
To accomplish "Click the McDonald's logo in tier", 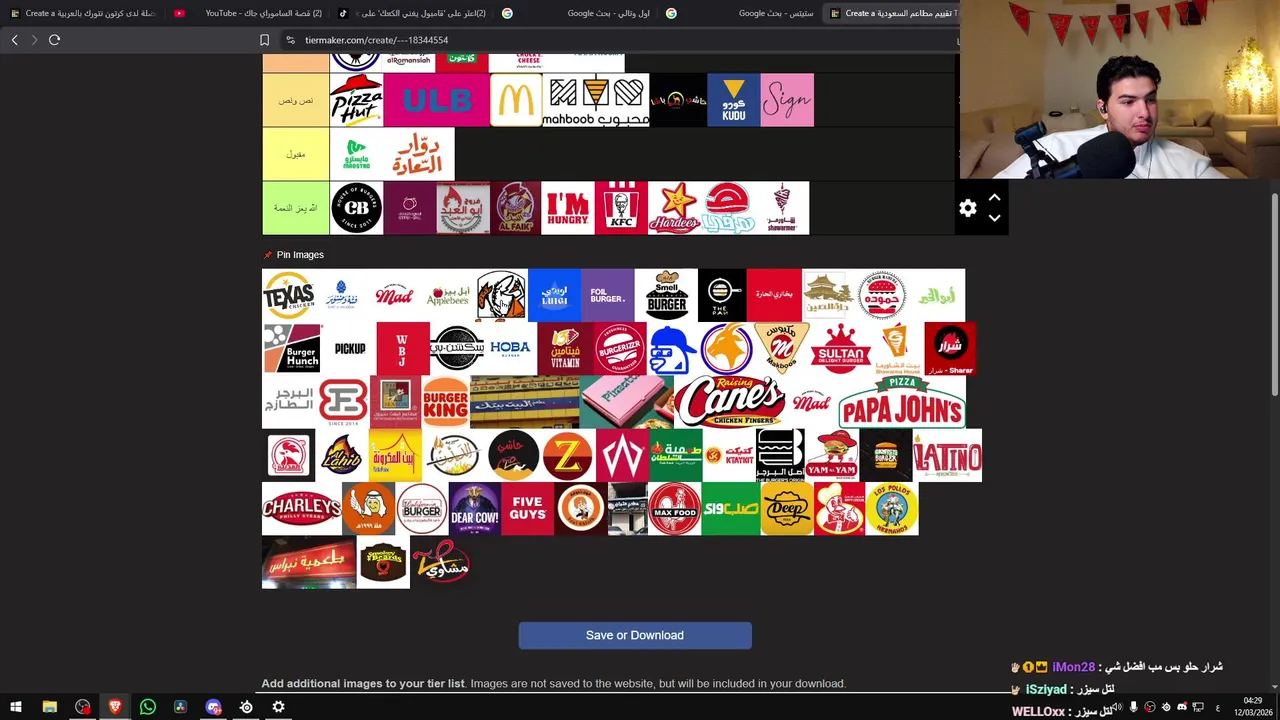I will point(516,100).
